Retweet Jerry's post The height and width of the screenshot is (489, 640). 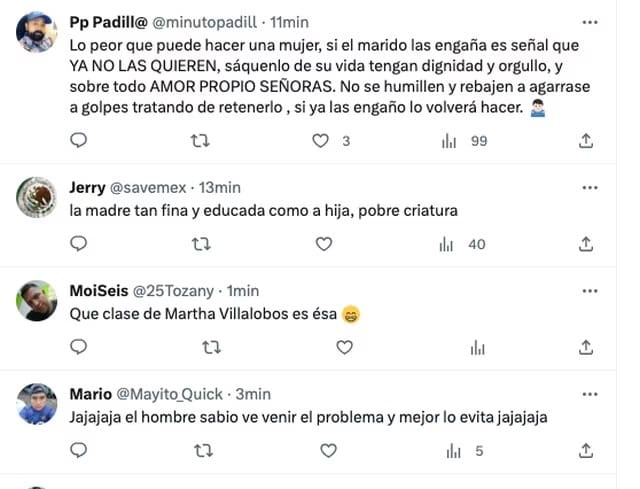pyautogui.click(x=202, y=244)
